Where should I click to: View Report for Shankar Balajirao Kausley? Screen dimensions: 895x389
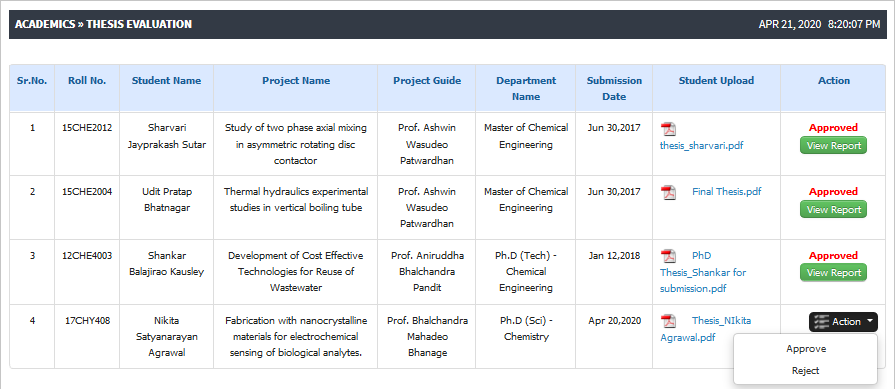(x=833, y=273)
